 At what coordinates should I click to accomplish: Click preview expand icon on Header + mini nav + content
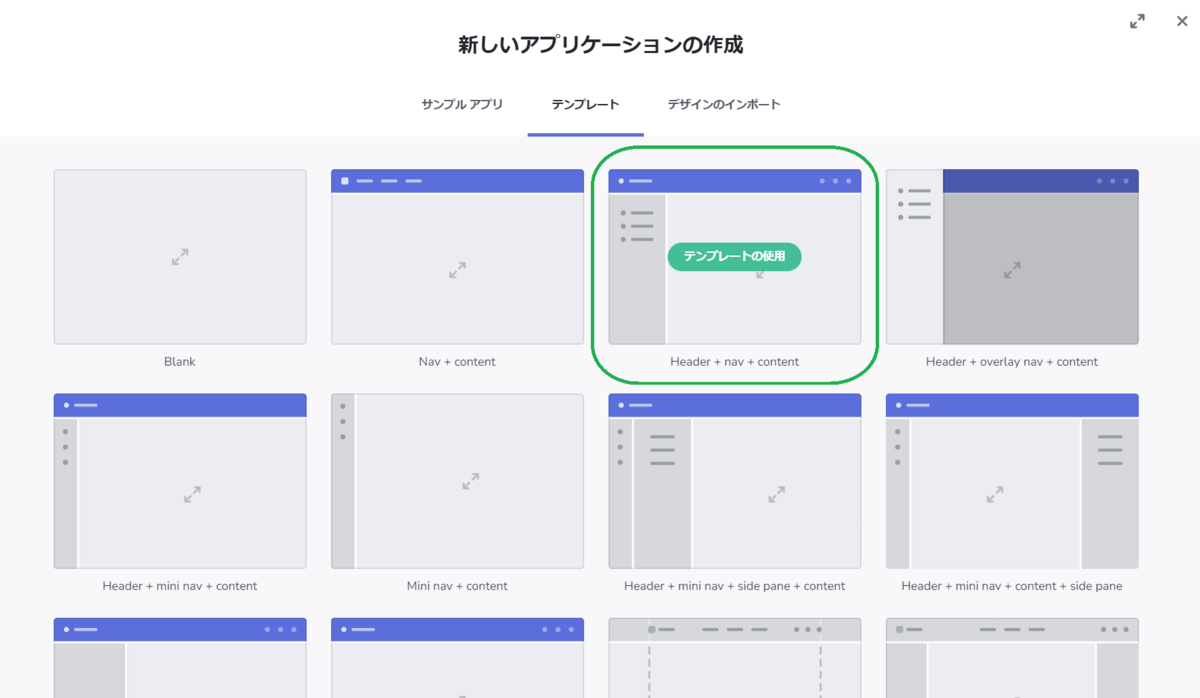pos(192,494)
